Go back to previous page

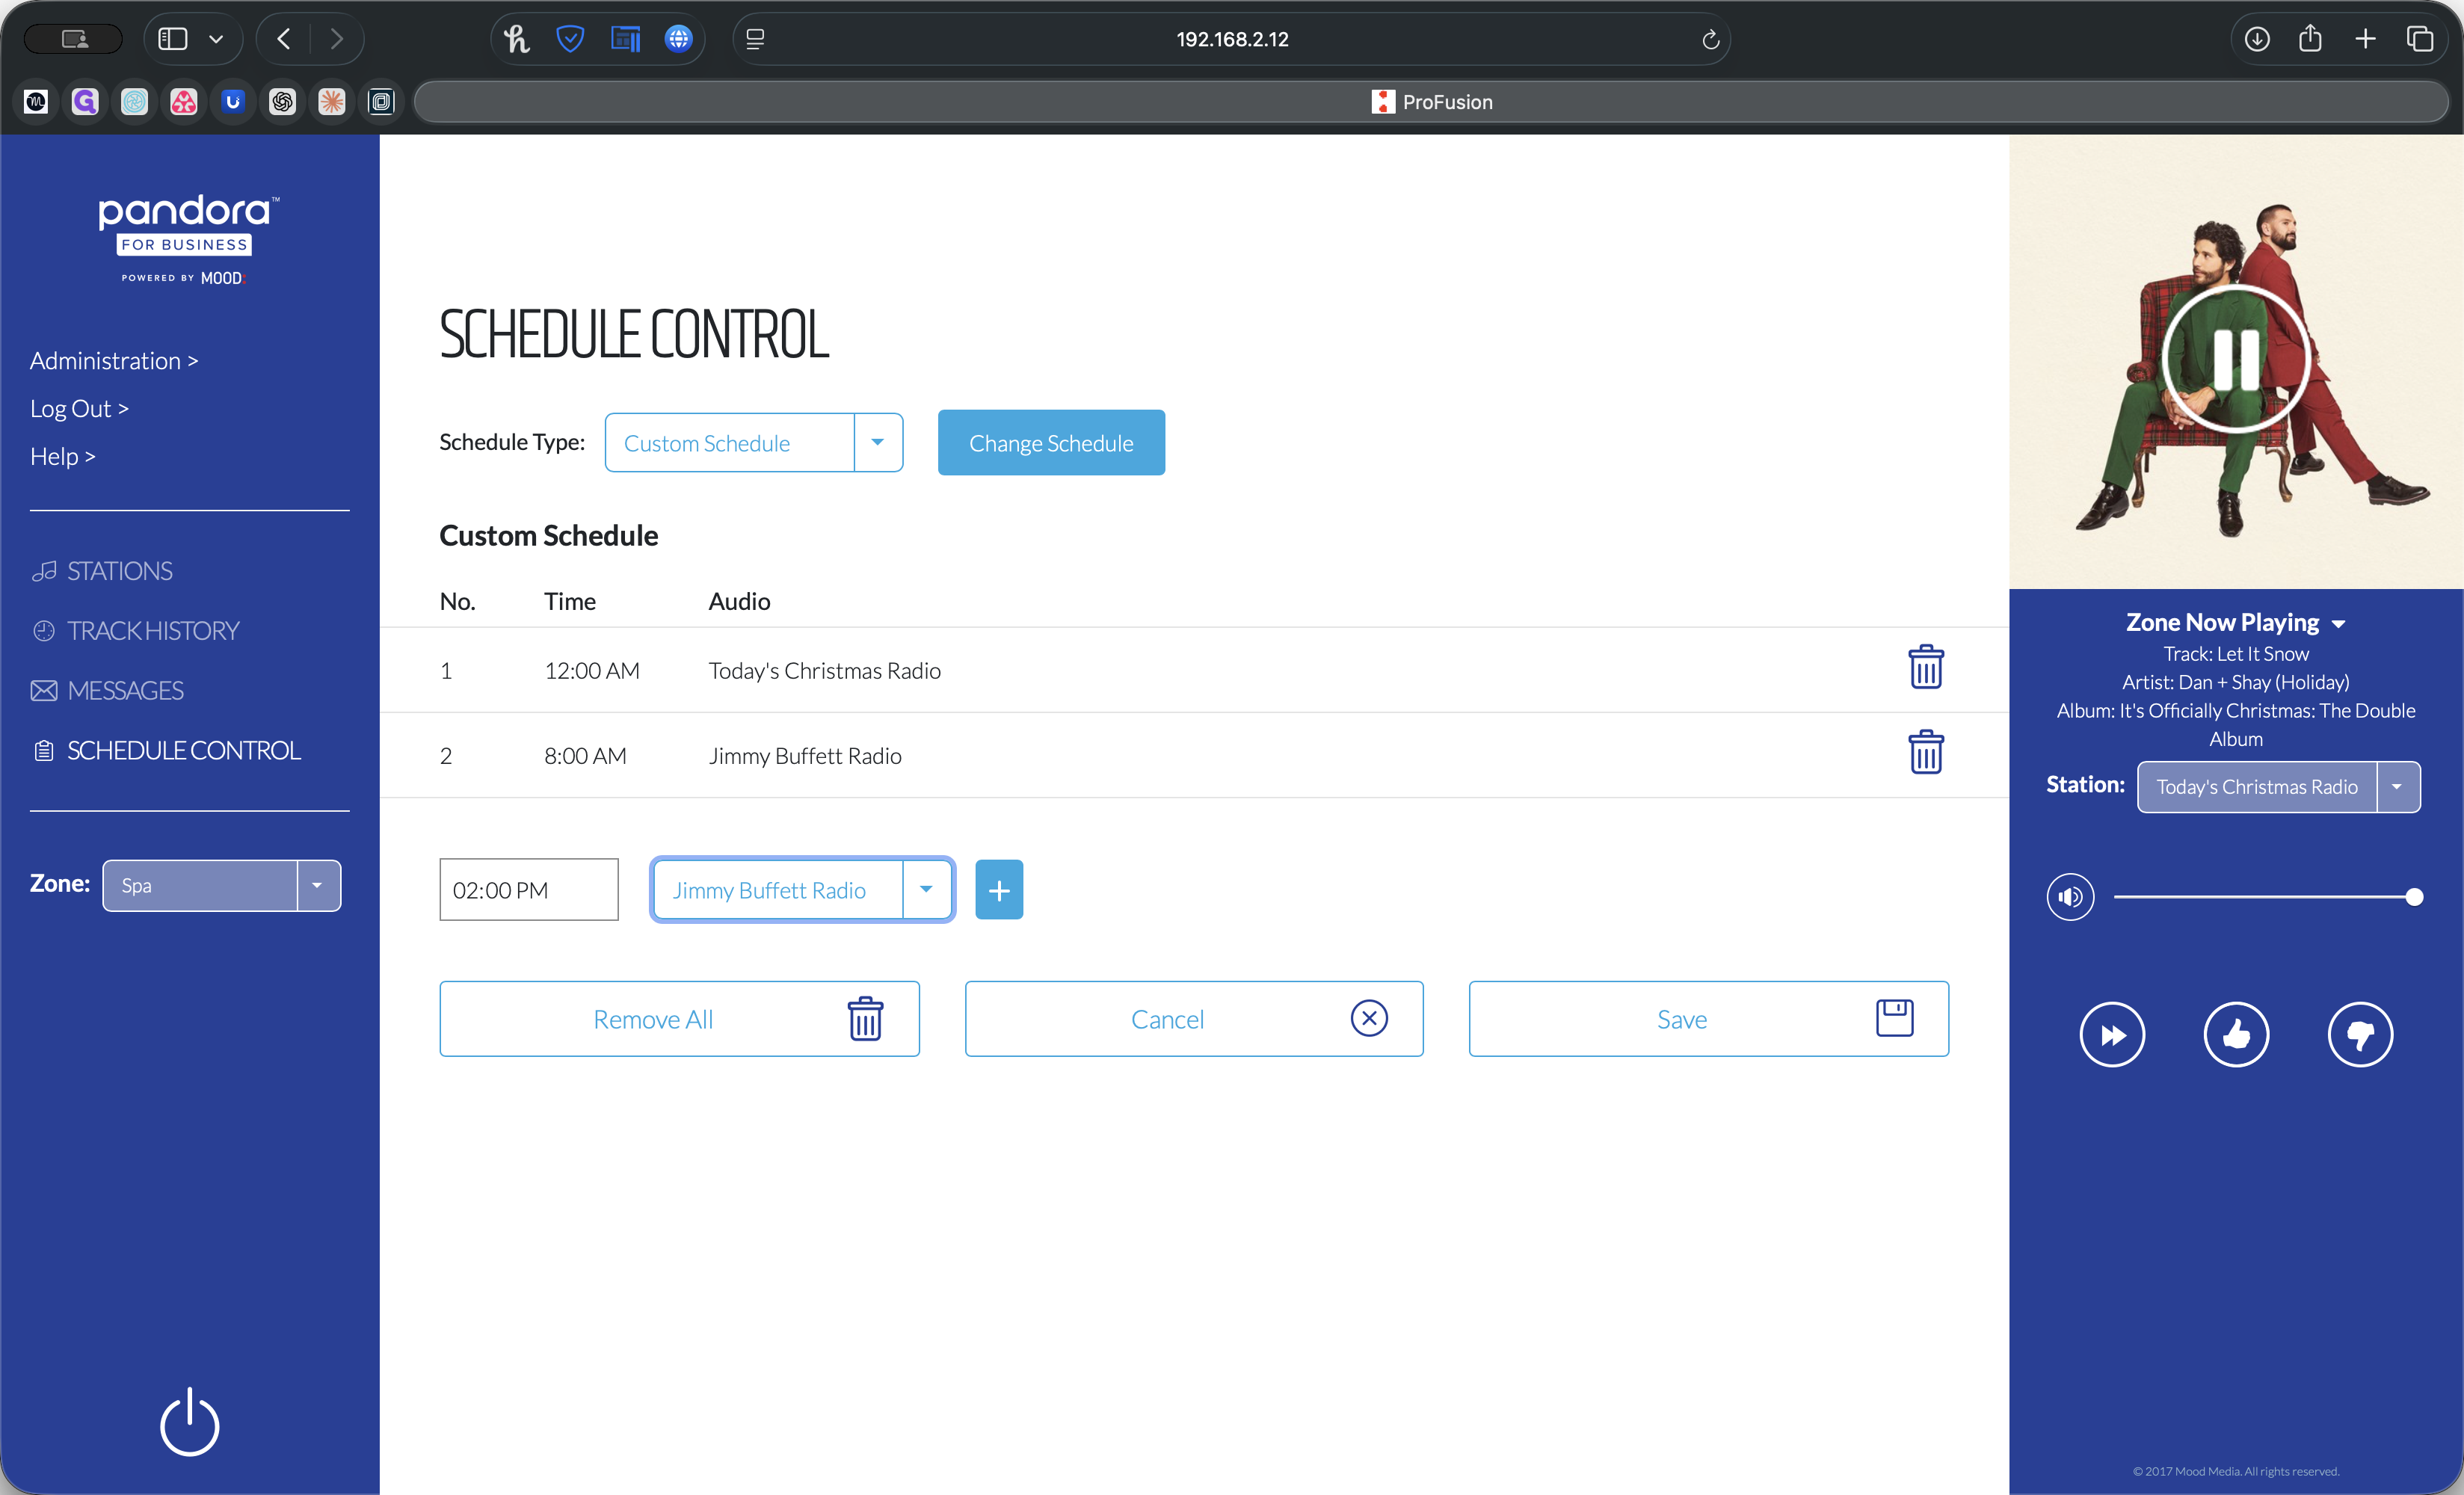(x=284, y=39)
